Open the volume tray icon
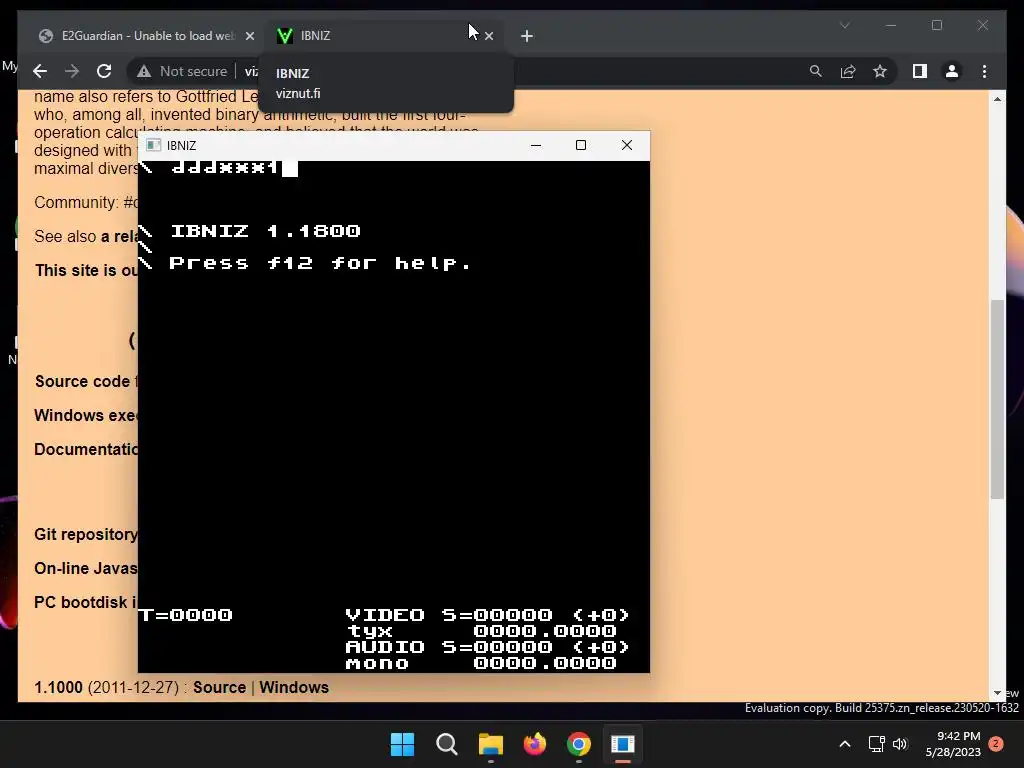The image size is (1024, 768). coord(900,744)
